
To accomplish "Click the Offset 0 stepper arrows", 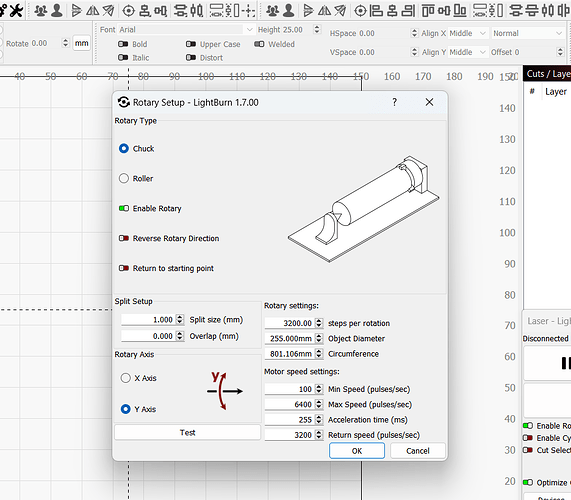I will pos(560,52).
